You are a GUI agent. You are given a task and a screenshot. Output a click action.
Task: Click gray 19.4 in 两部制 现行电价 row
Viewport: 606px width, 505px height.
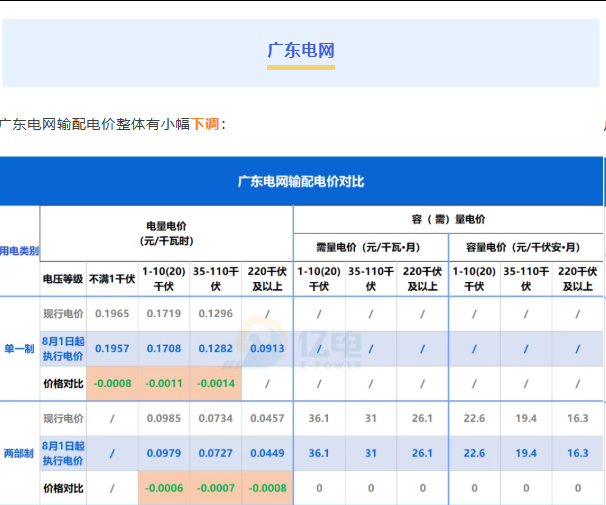tap(526, 418)
